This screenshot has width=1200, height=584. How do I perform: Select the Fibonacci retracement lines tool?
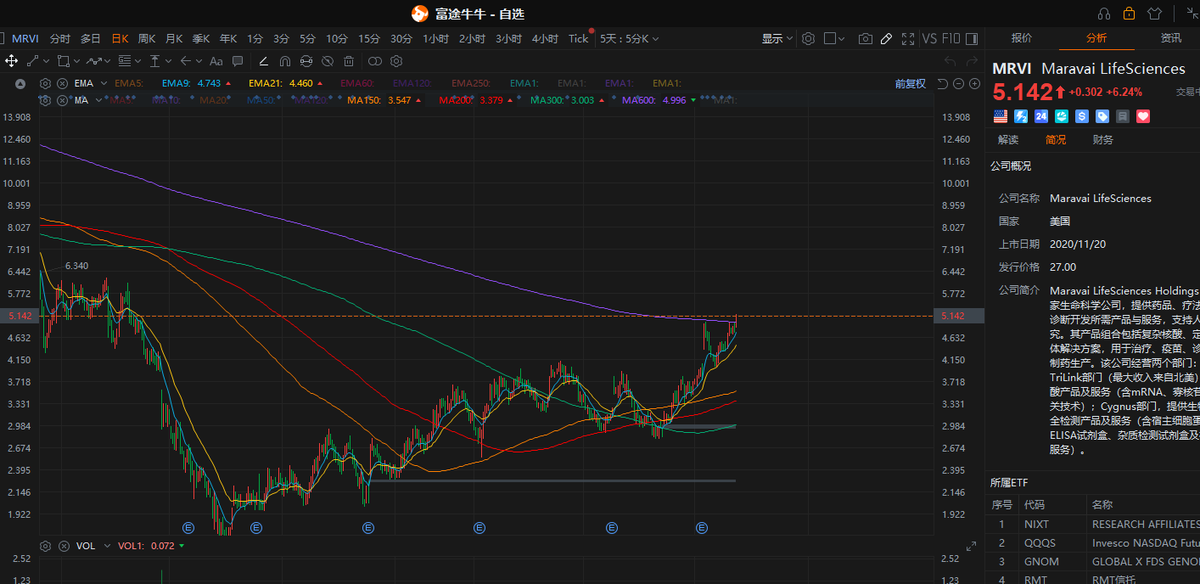(124, 61)
